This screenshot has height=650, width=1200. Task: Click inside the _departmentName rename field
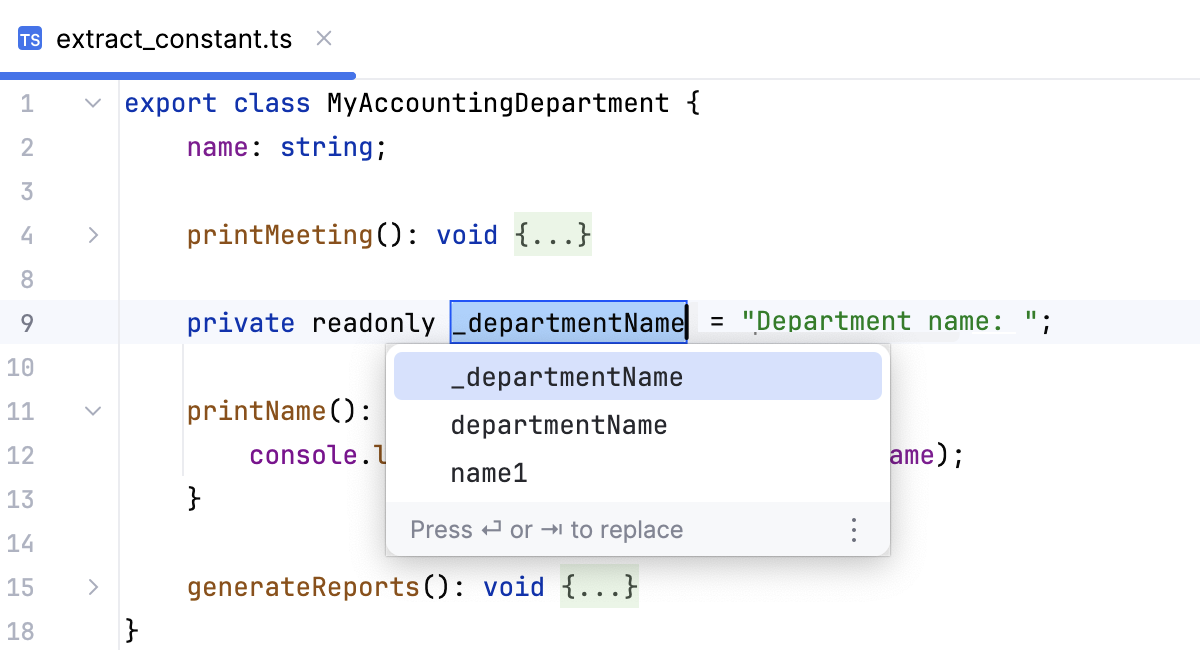568,322
